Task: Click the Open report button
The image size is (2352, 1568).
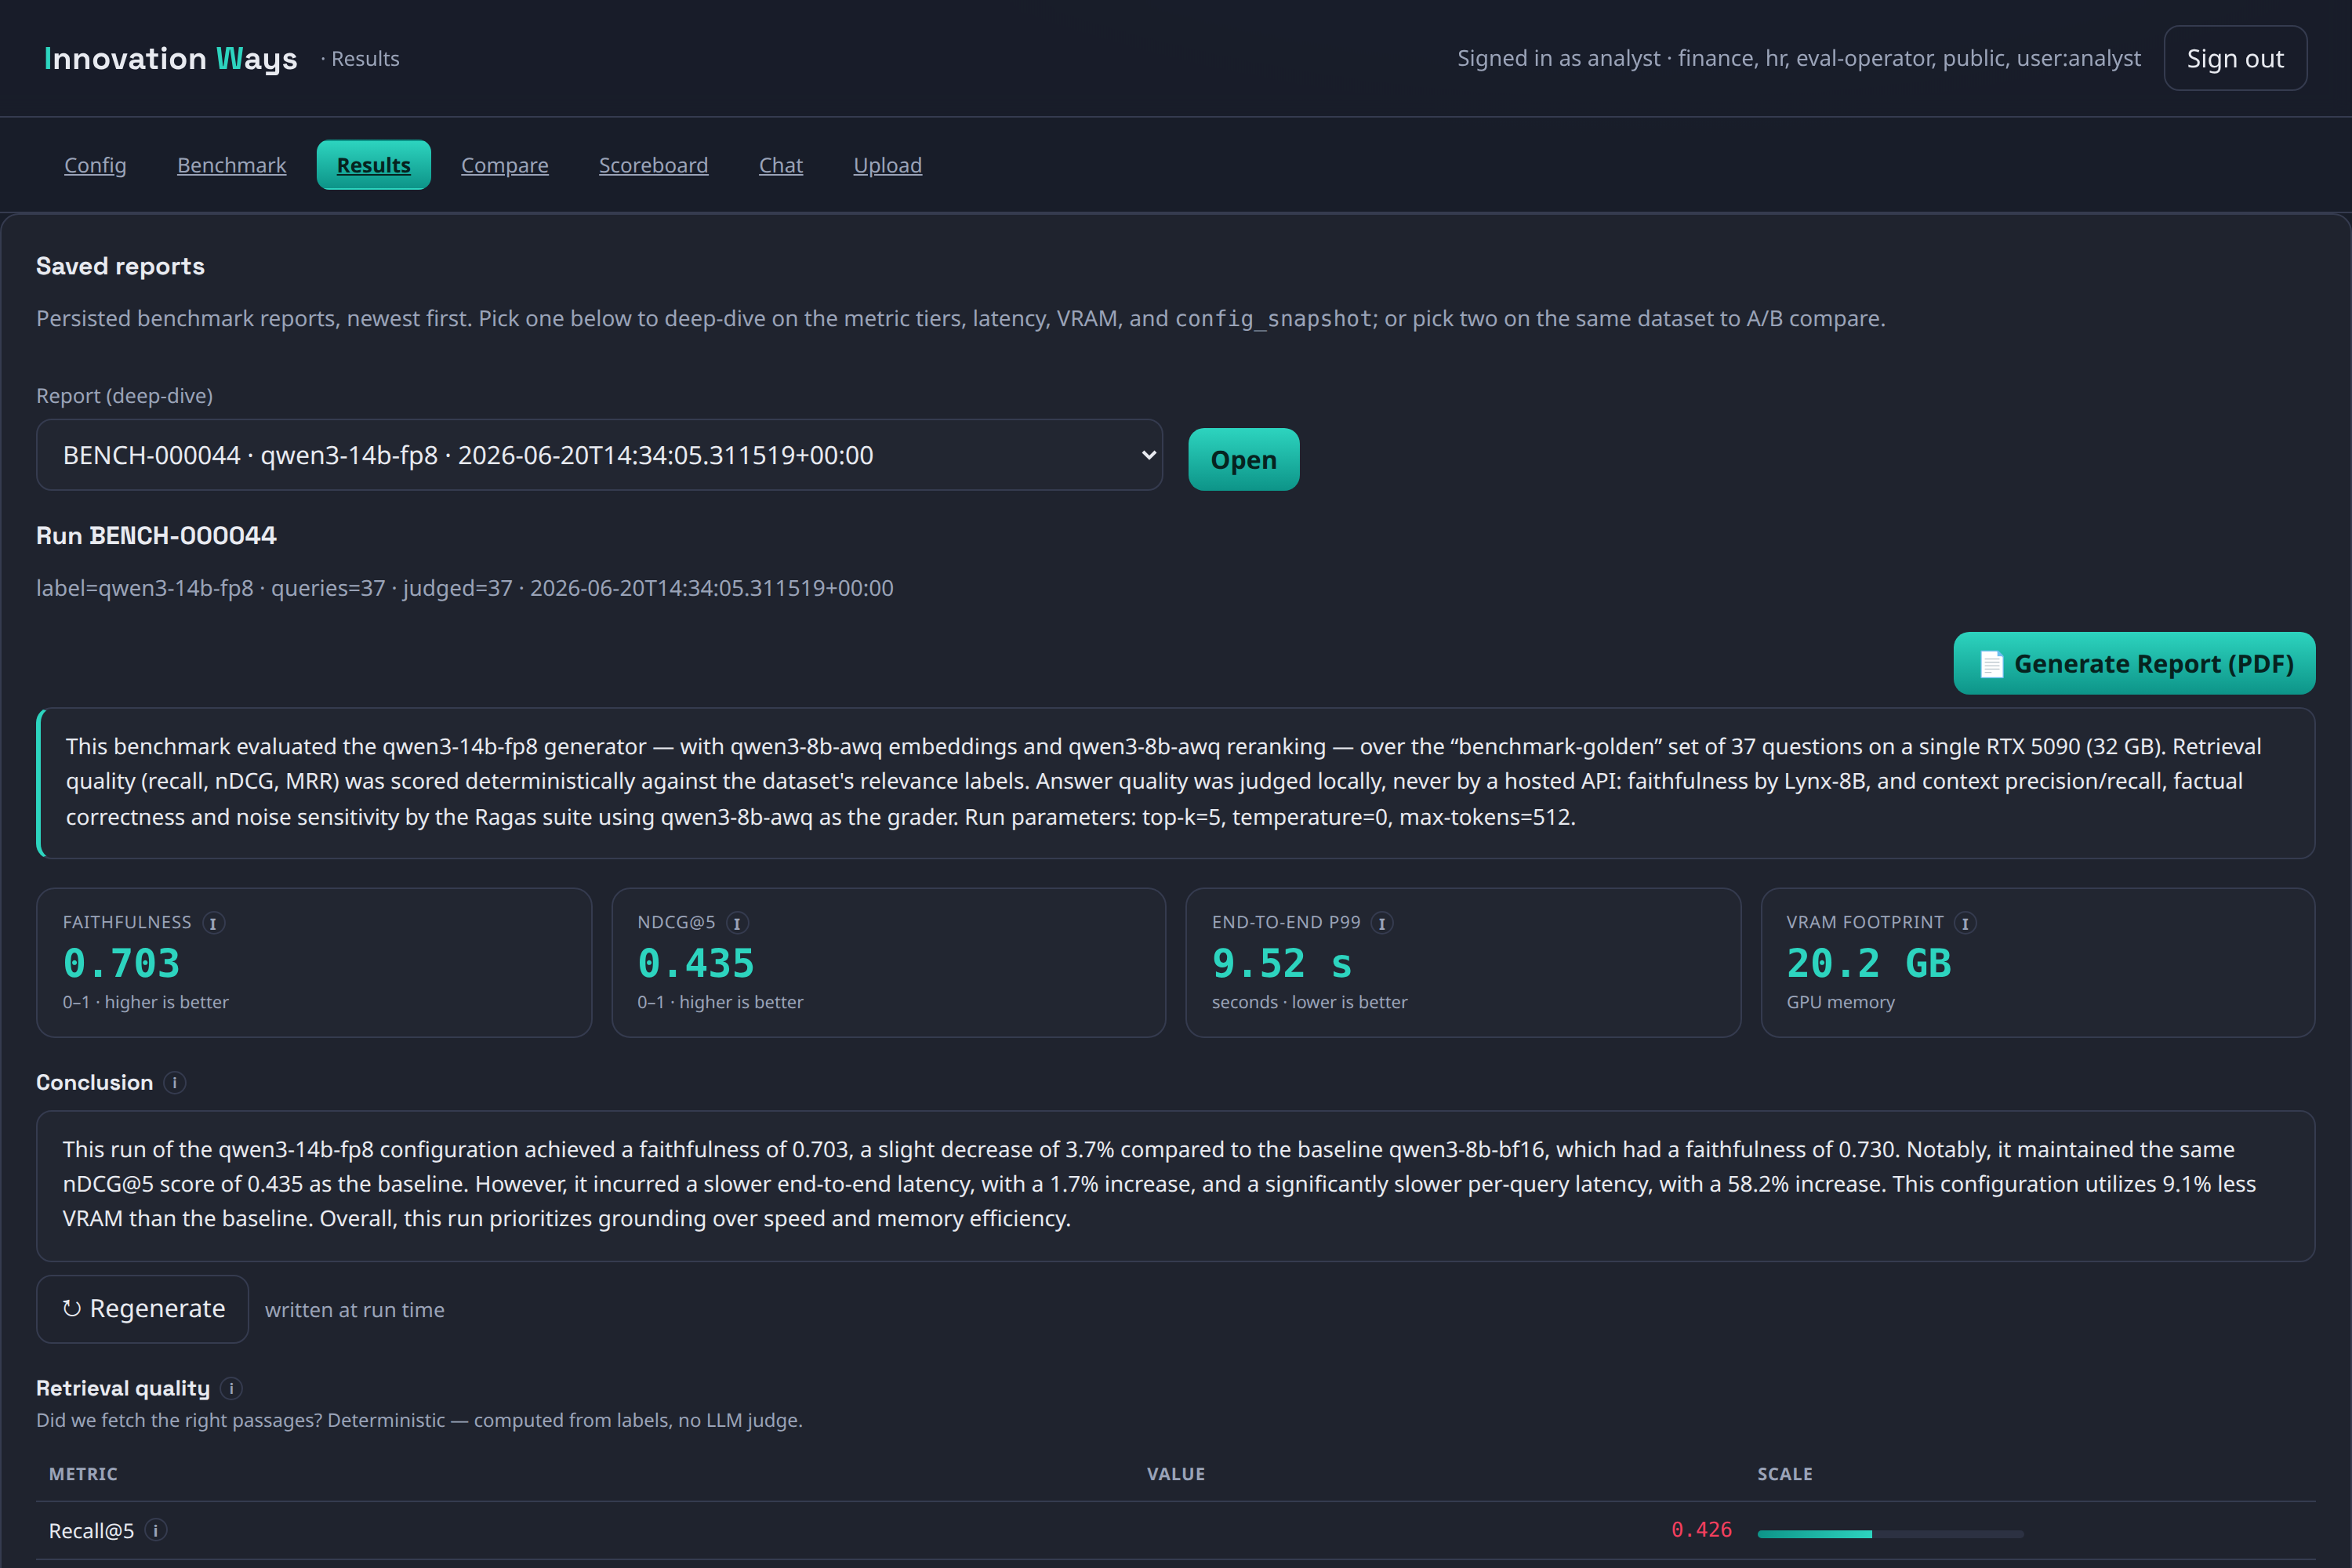Action: coord(1243,459)
